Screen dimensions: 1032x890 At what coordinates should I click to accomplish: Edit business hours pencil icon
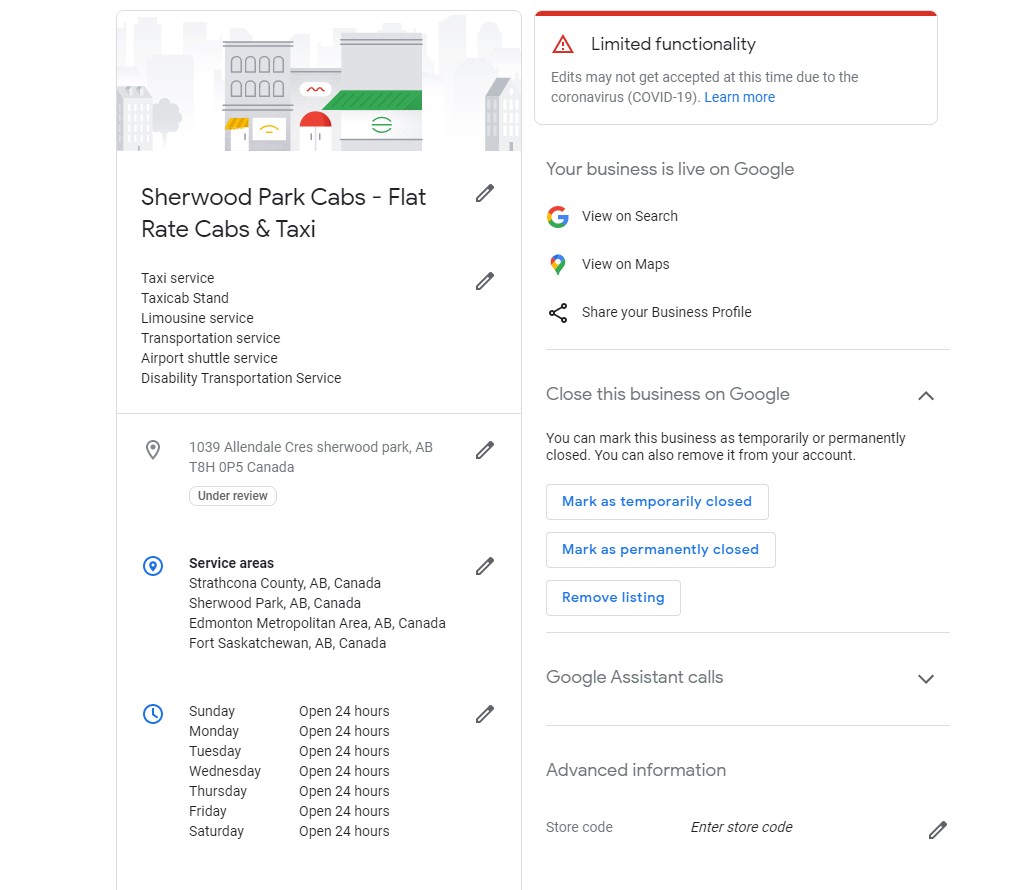click(x=485, y=714)
